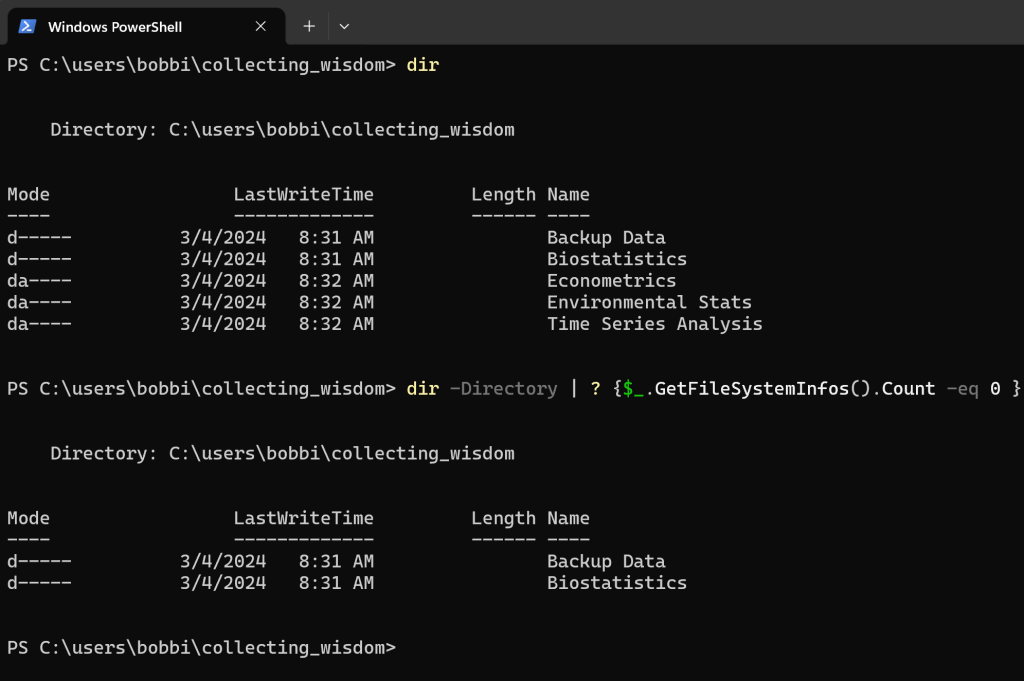The image size is (1024, 681).
Task: Select the Biostatistics folder entry
Action: coord(616,258)
